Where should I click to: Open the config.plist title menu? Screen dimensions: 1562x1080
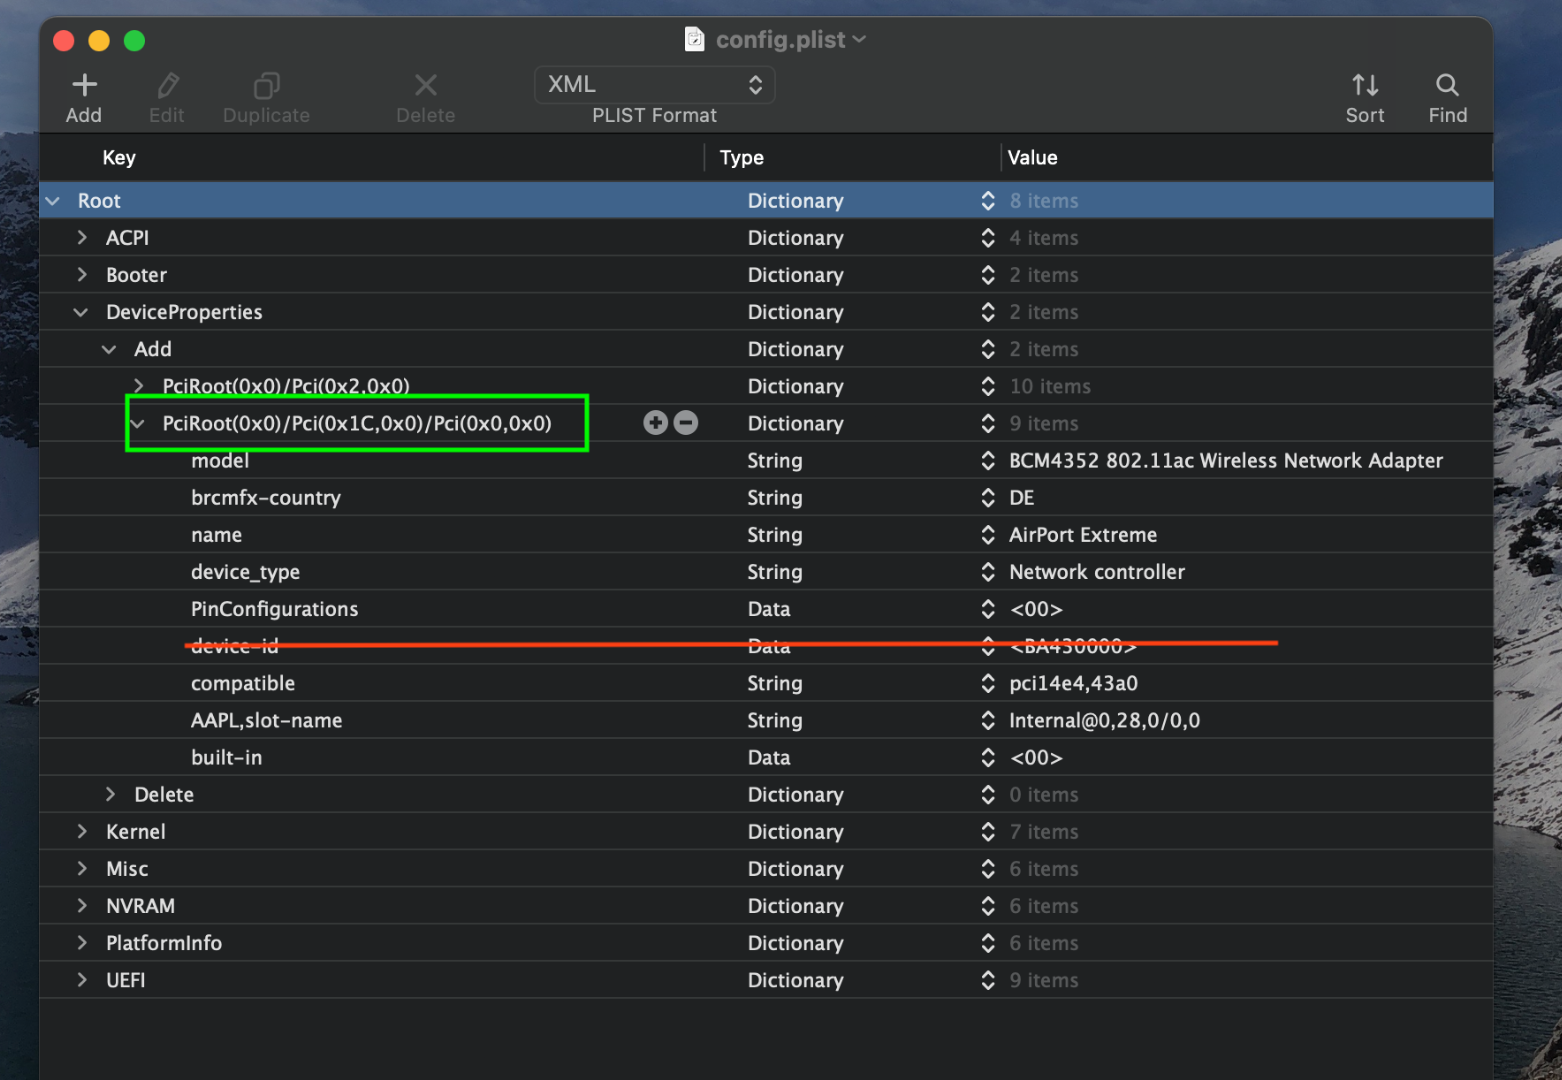pyautogui.click(x=780, y=40)
